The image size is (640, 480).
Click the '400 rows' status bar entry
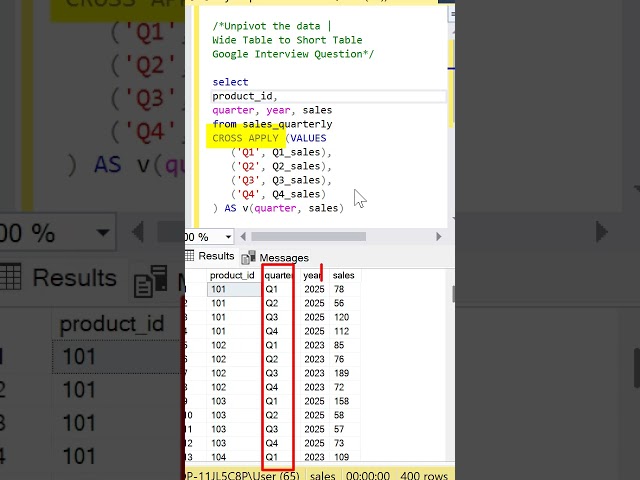[x=424, y=476]
